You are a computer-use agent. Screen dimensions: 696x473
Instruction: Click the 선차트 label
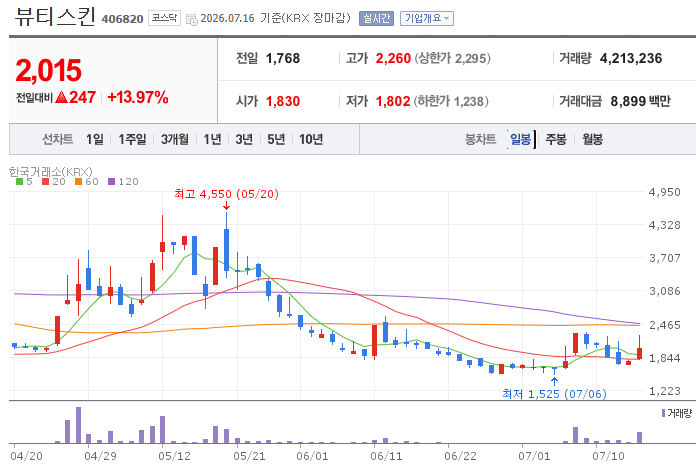[x=58, y=139]
